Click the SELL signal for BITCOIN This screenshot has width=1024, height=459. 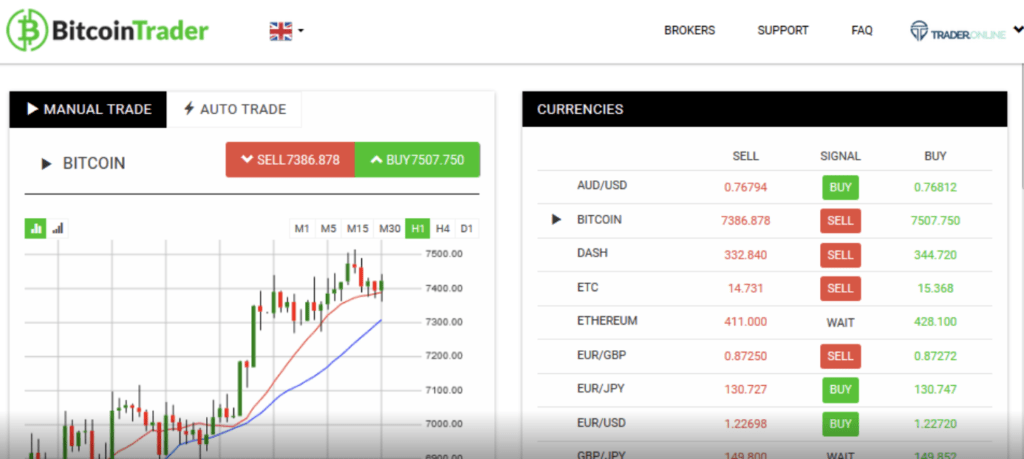coord(840,221)
